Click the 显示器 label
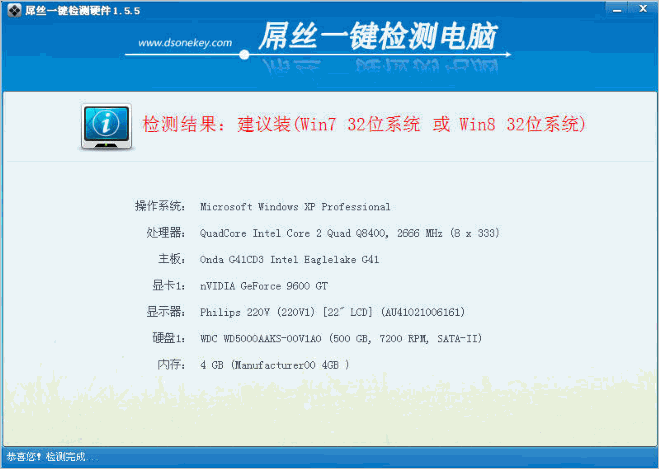 [x=166, y=312]
